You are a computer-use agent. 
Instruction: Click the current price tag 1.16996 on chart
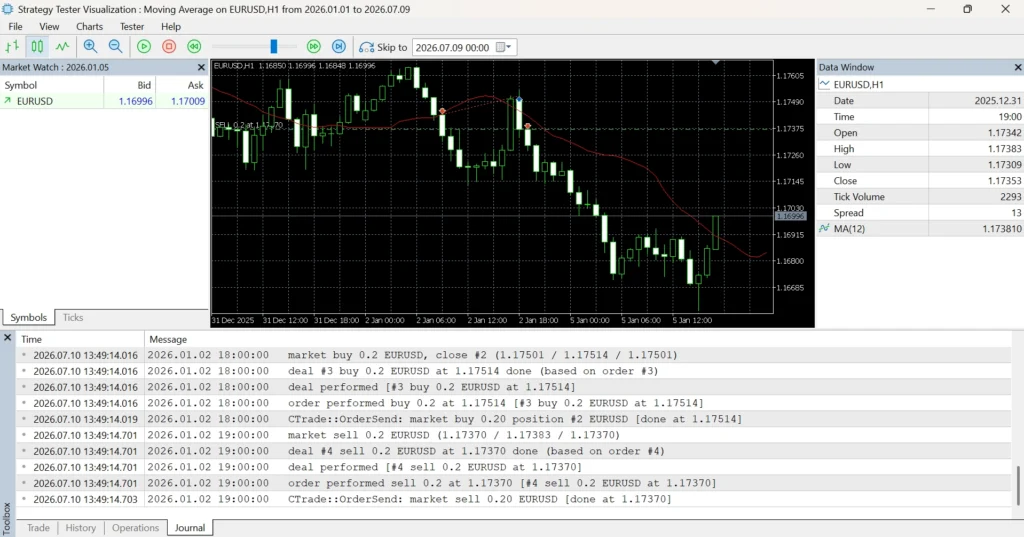tap(791, 216)
